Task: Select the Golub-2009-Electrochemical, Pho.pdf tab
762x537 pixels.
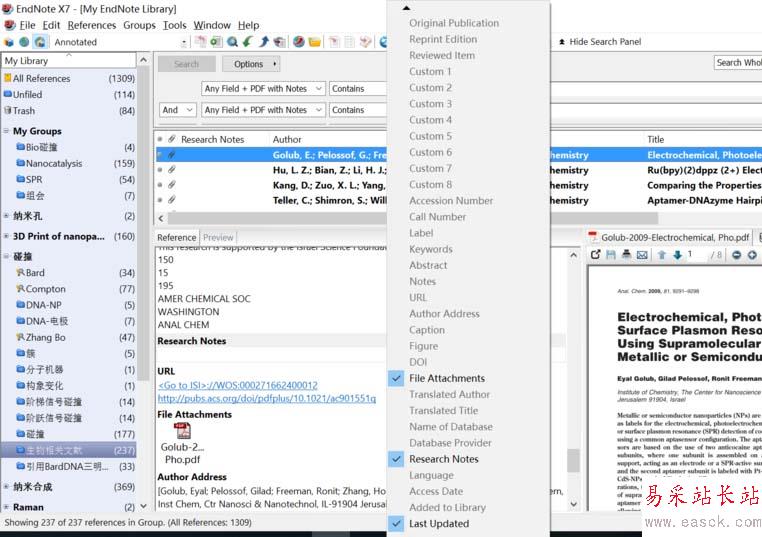Action: [669, 237]
